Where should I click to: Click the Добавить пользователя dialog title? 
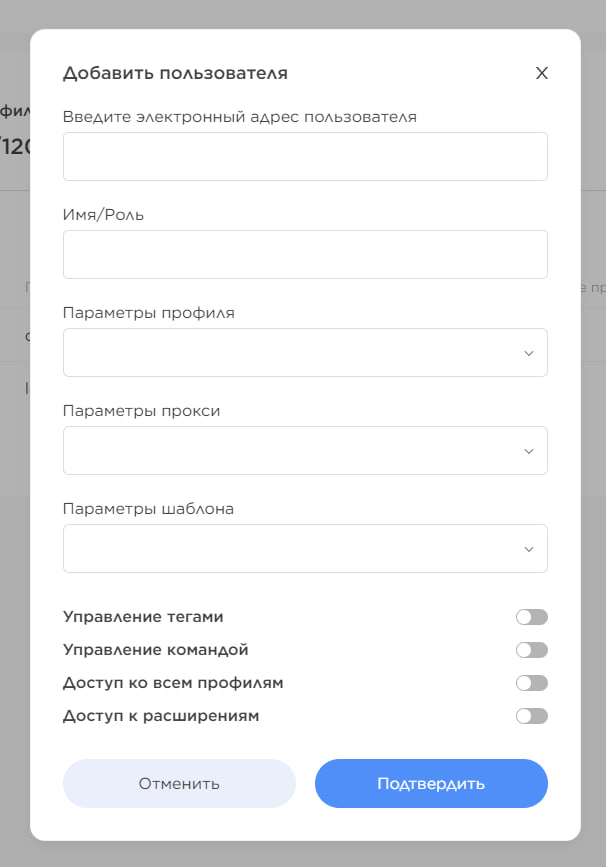pyautogui.click(x=175, y=73)
